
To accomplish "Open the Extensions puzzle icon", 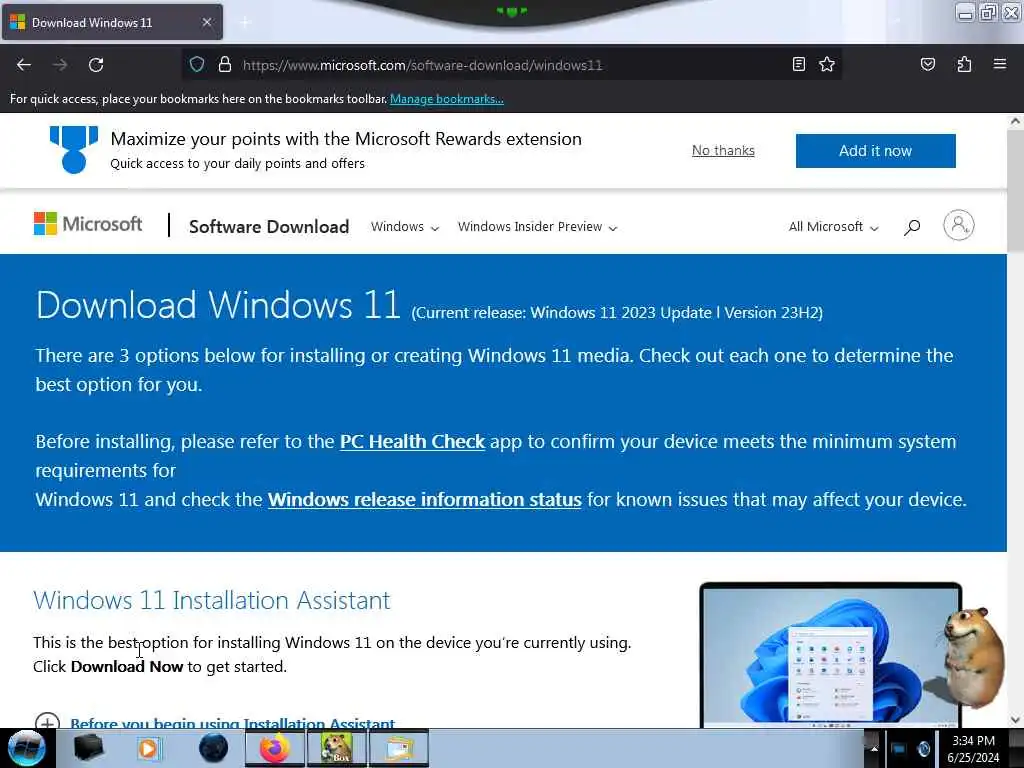I will [x=964, y=64].
